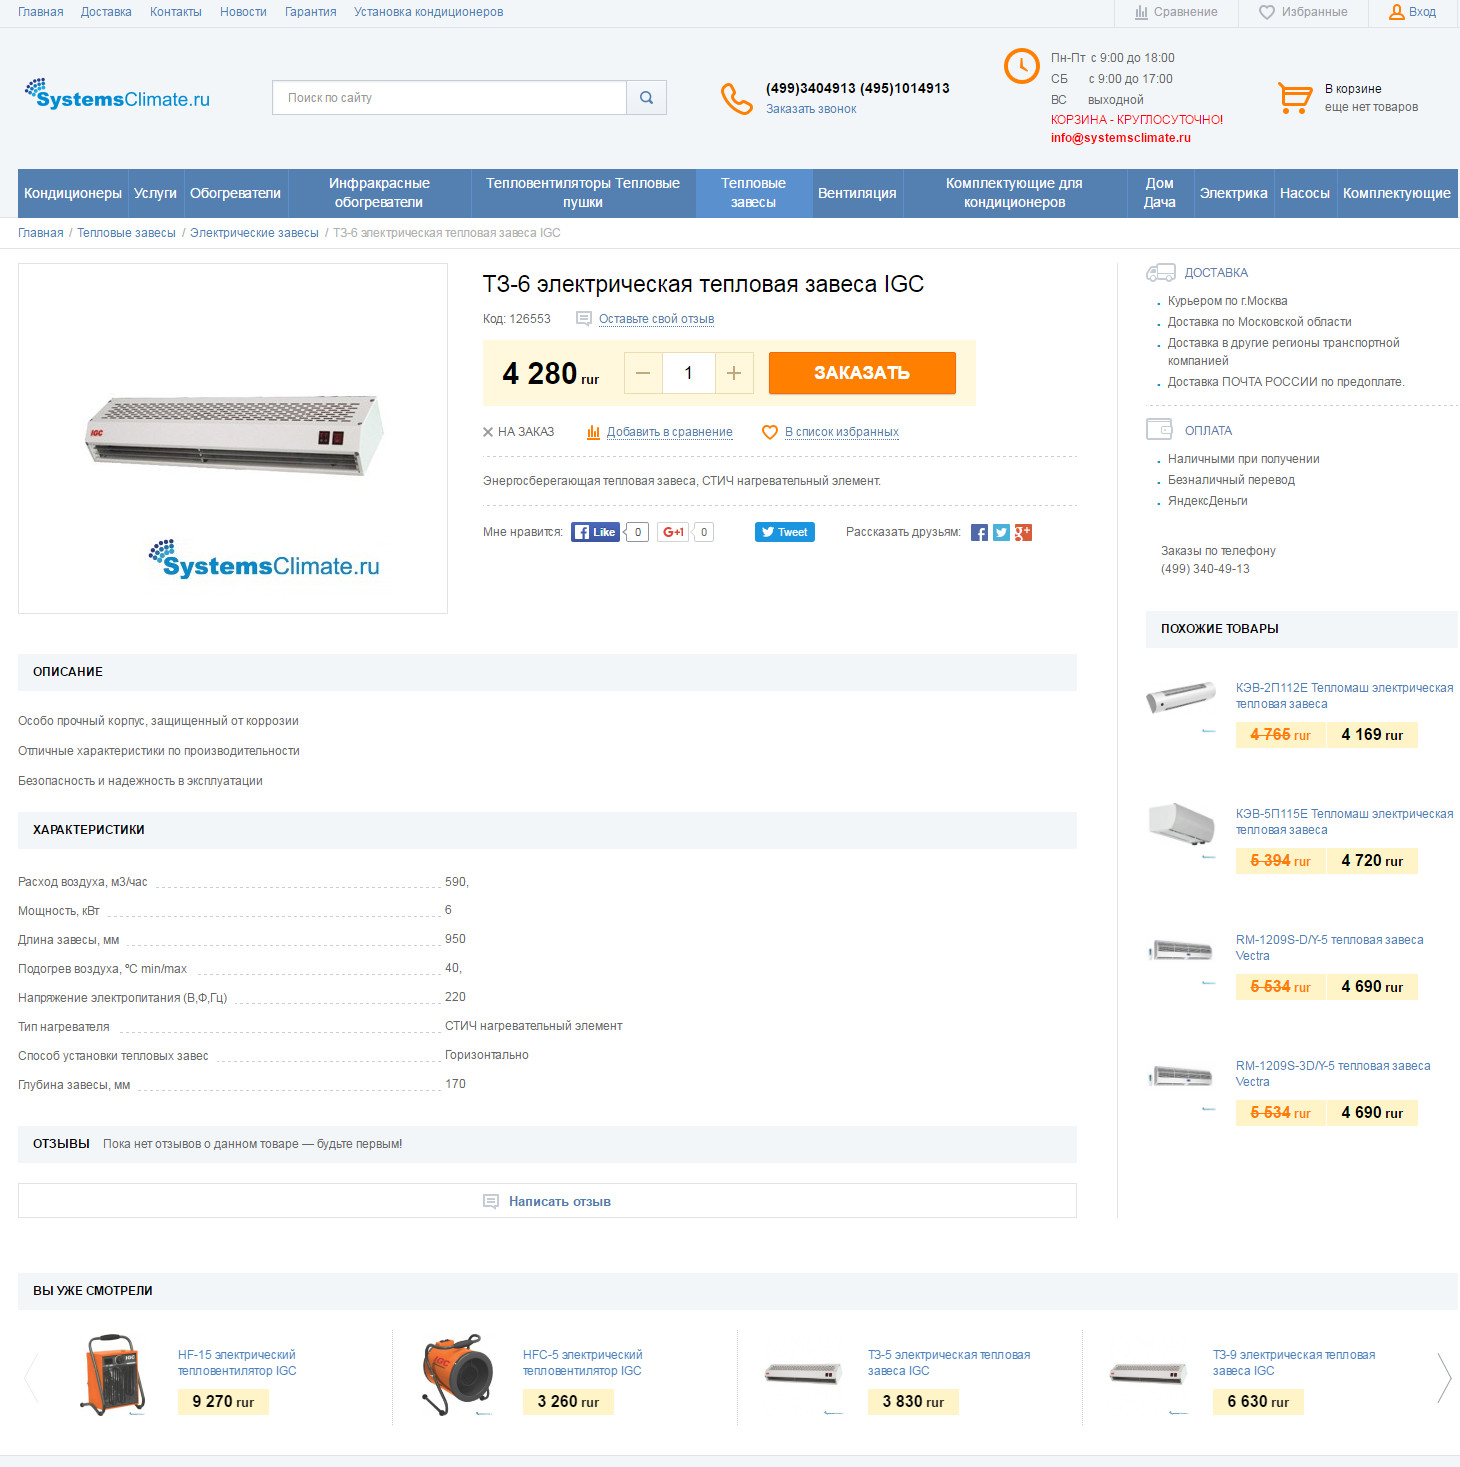The width and height of the screenshot is (1460, 1467).
Task: Click the orange chart icon beside Добавить в сравнение
Action: coord(593,432)
